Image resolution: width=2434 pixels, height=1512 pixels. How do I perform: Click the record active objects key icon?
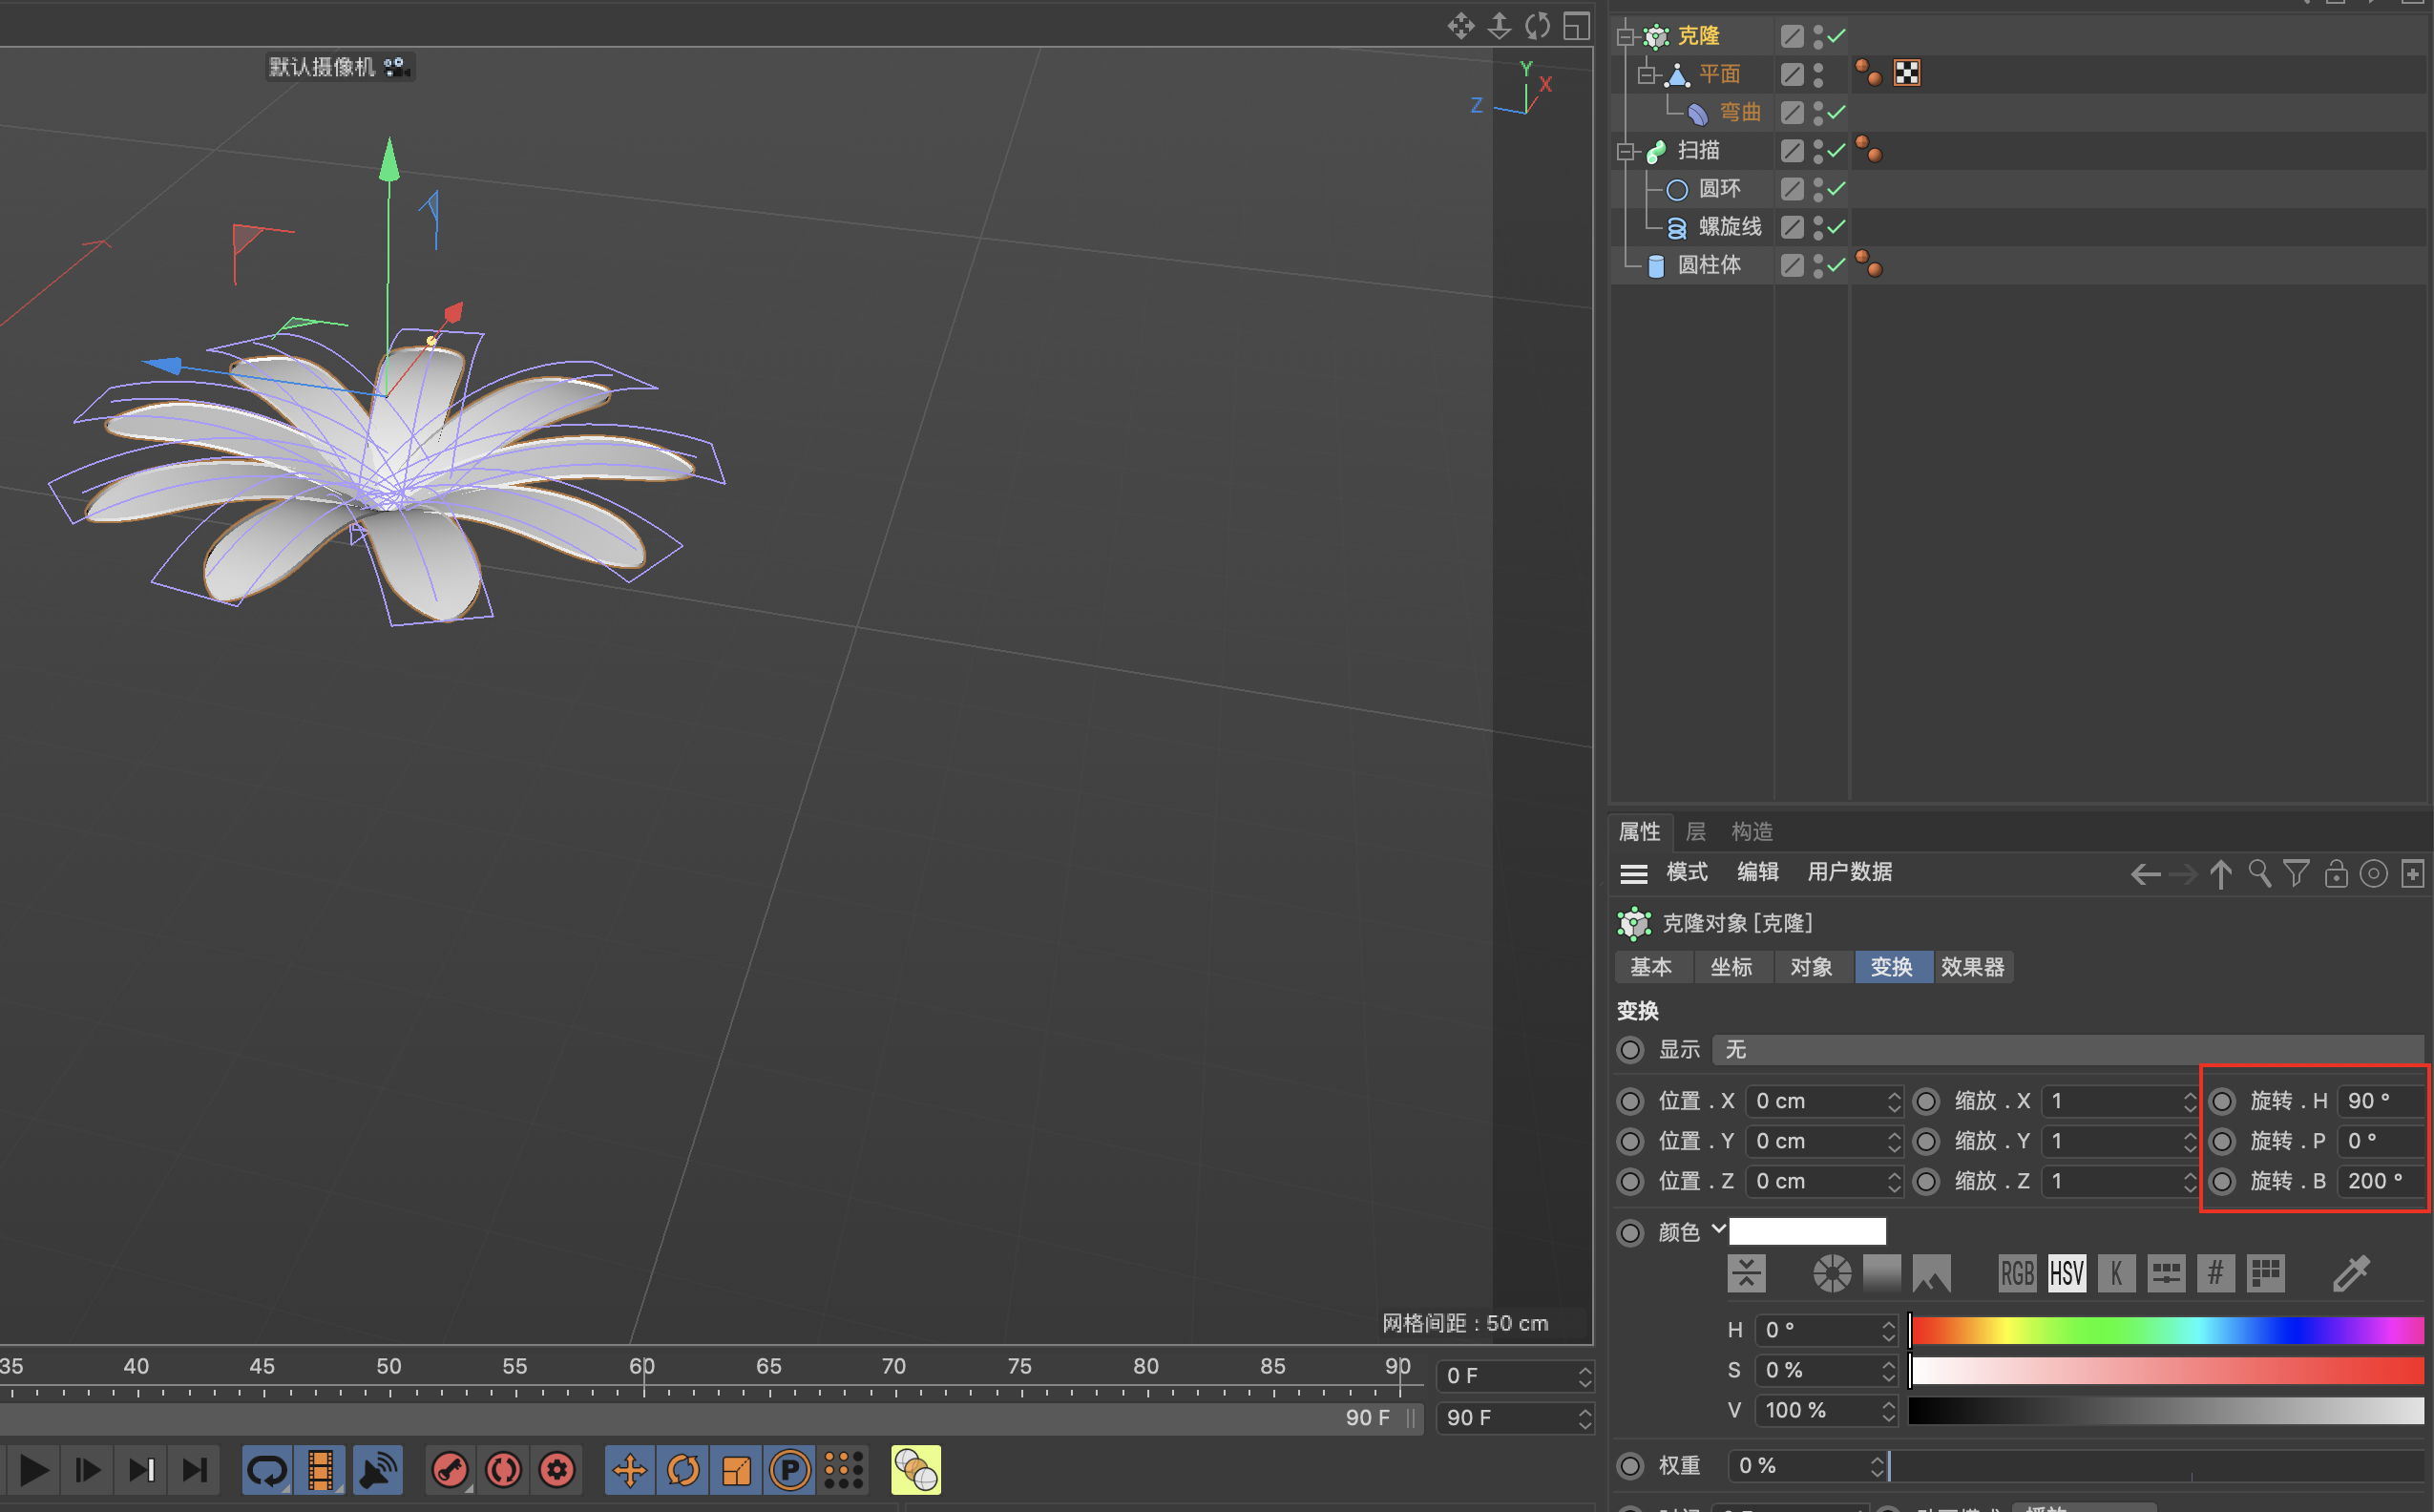[450, 1470]
